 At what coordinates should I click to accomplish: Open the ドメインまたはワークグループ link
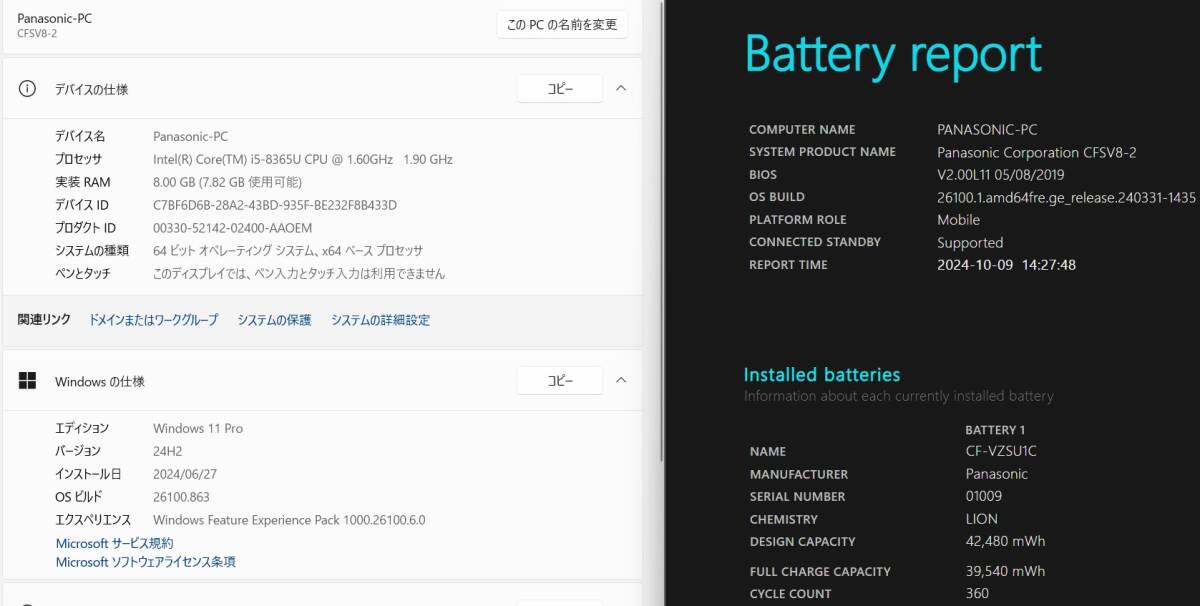click(x=153, y=320)
